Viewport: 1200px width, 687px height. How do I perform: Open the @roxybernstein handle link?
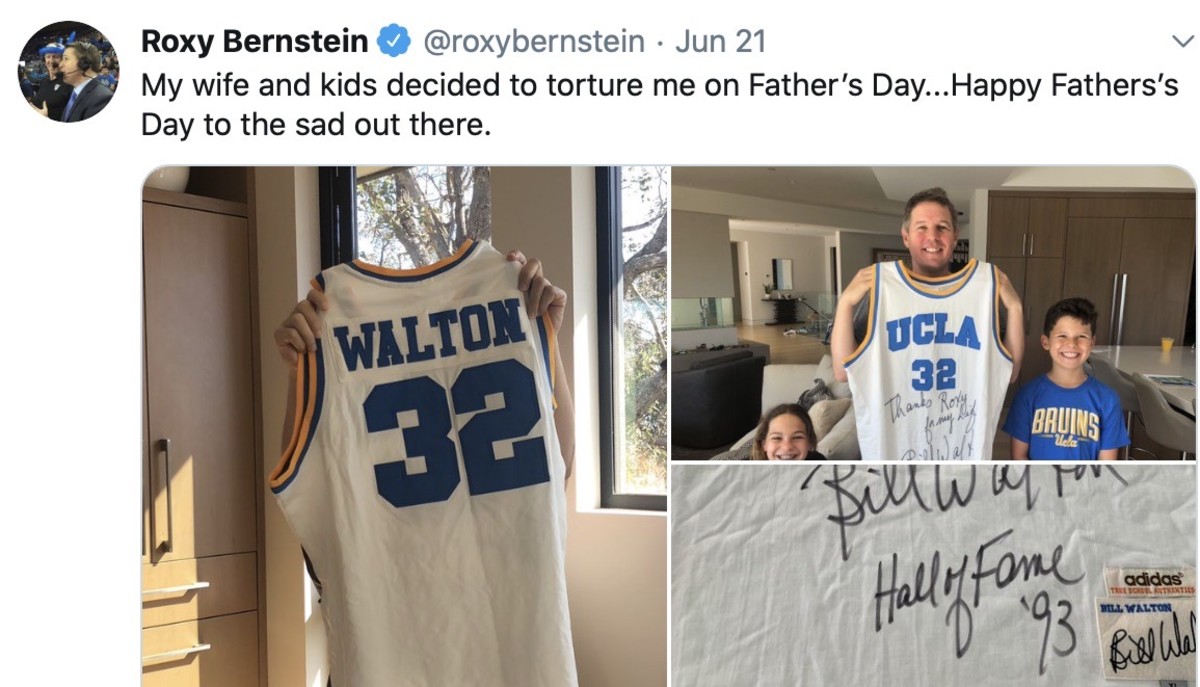point(534,41)
